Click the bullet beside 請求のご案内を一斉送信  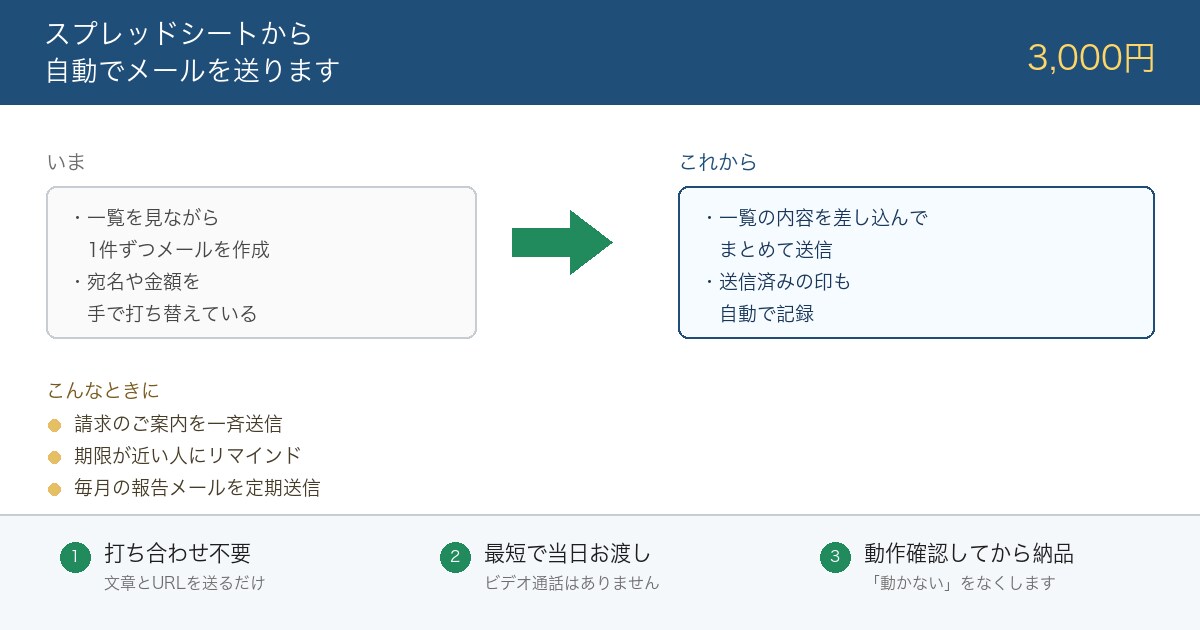click(x=55, y=426)
